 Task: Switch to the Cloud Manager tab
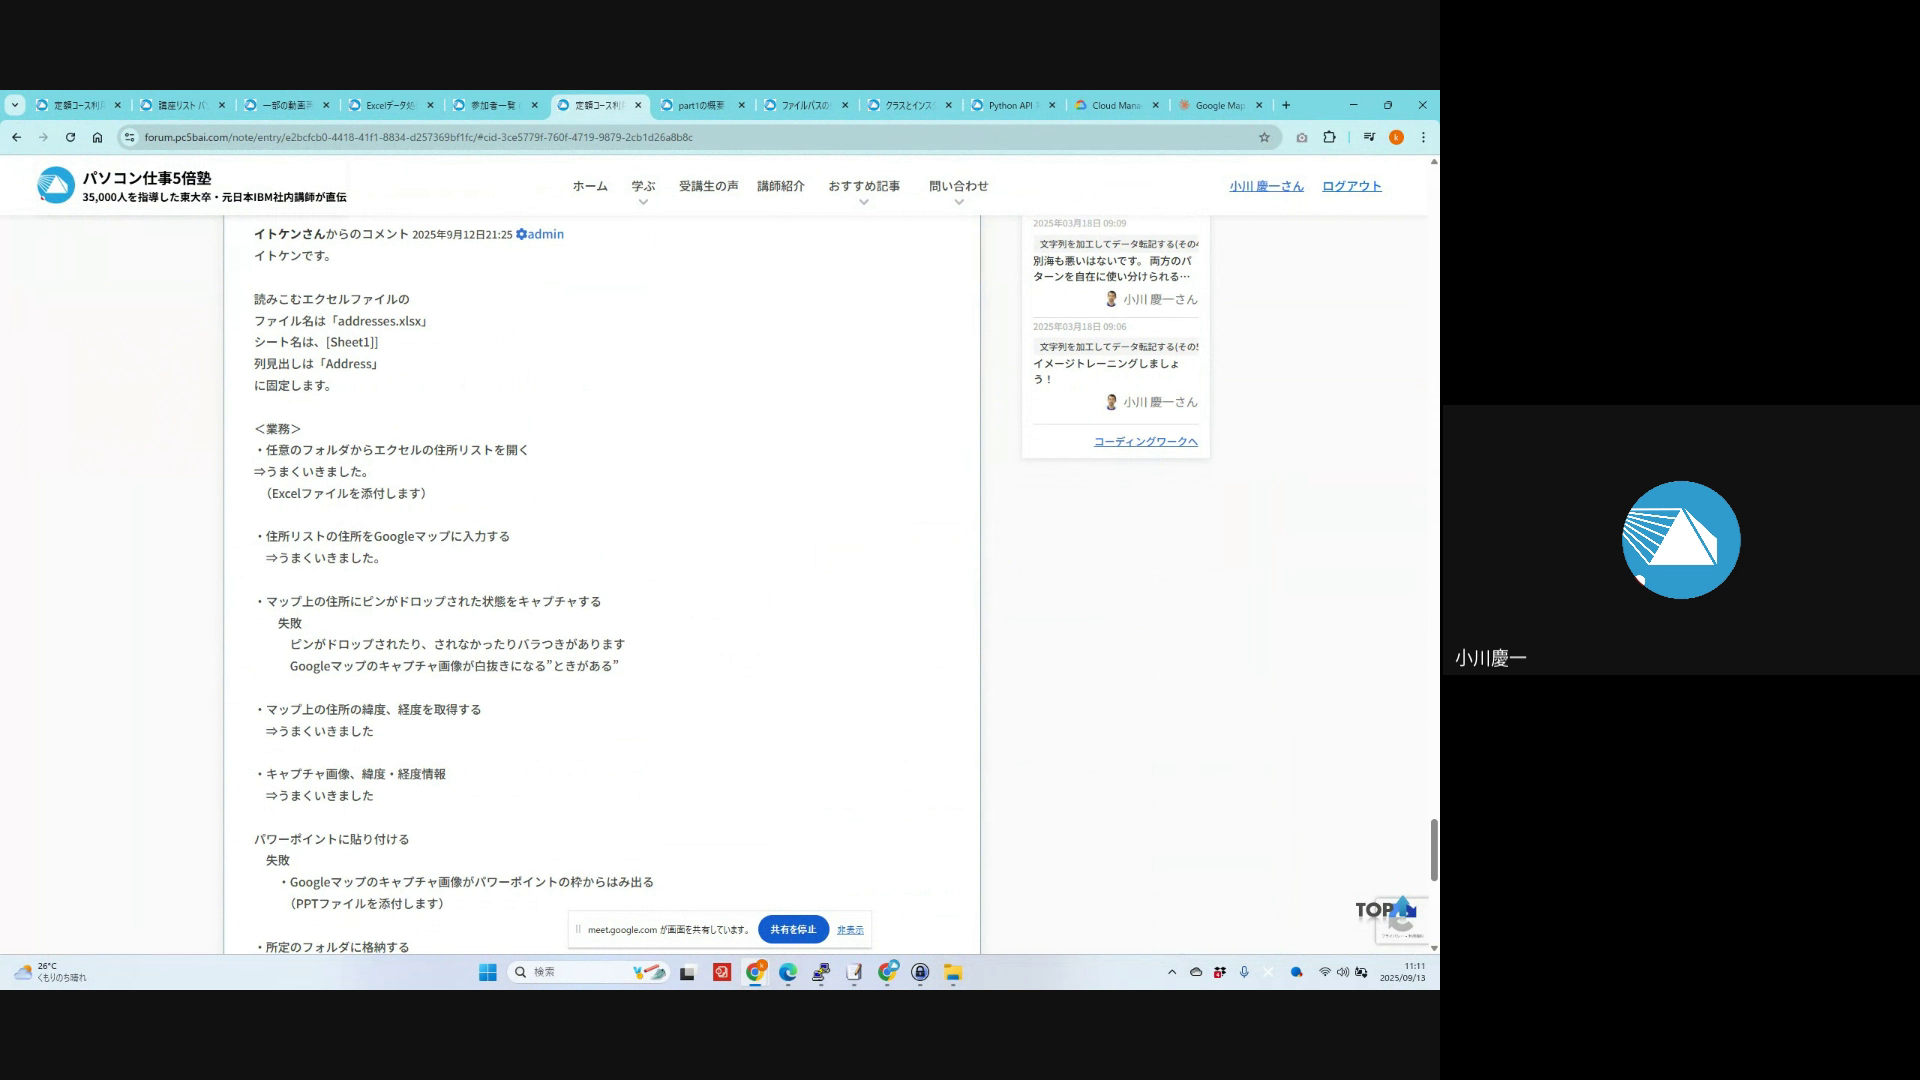click(x=1114, y=105)
